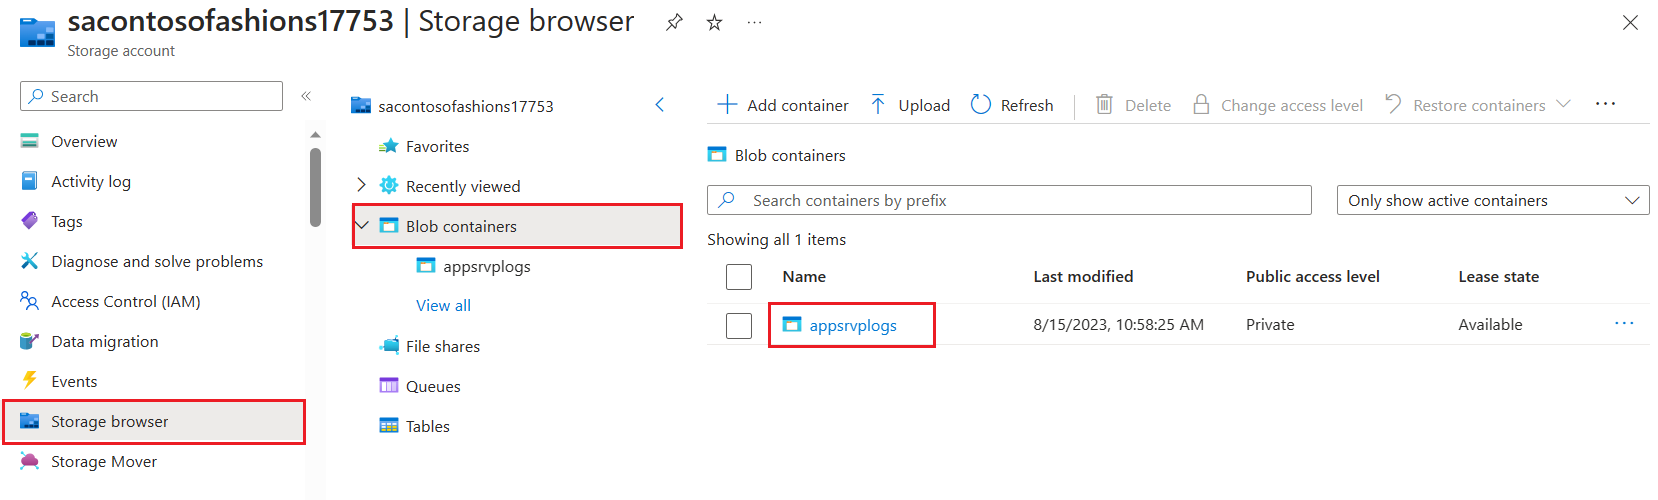Click the left menu scrollbar thumb
Viewport: 1658px width, 500px height.
click(x=316, y=187)
